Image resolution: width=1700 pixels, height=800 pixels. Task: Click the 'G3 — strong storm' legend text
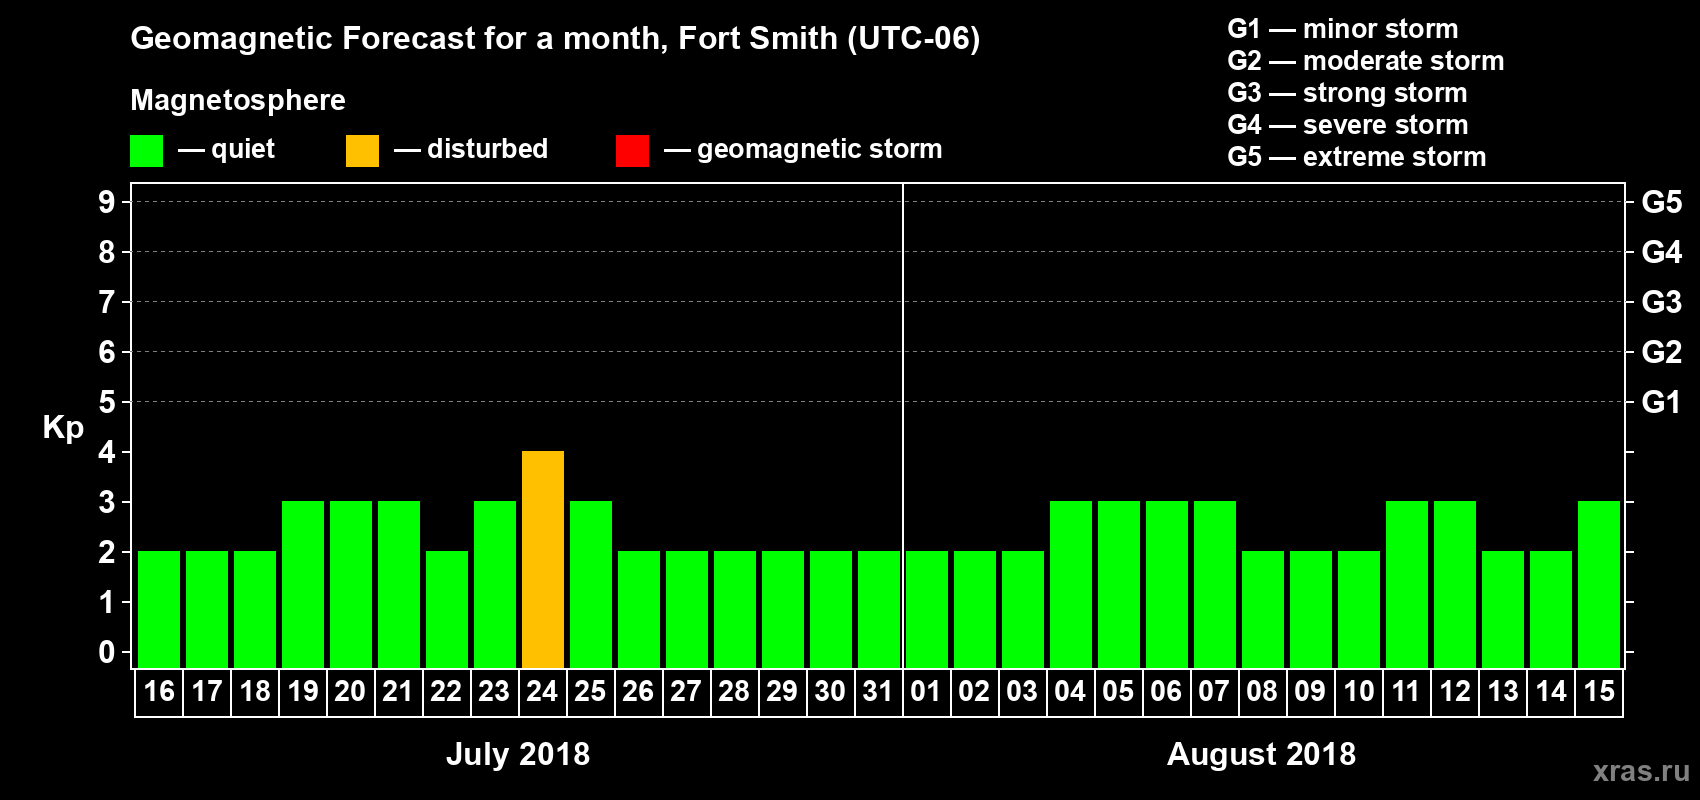tap(1348, 93)
